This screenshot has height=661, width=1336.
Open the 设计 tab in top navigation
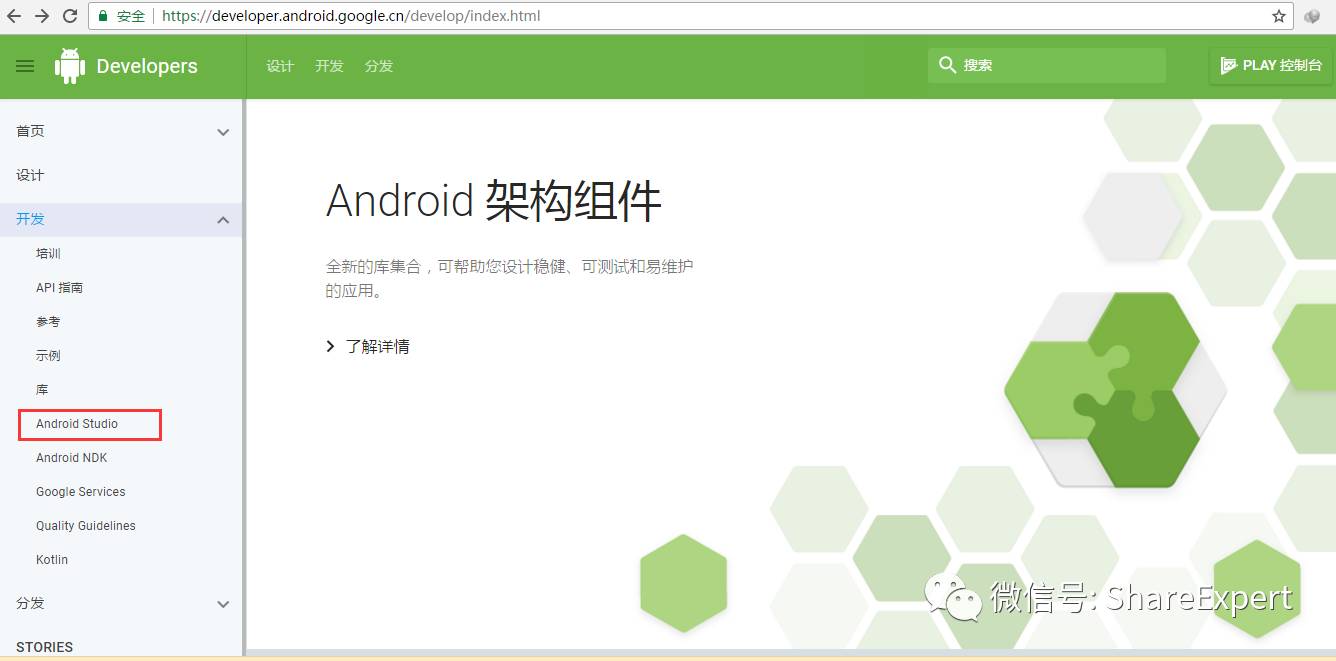click(x=280, y=66)
